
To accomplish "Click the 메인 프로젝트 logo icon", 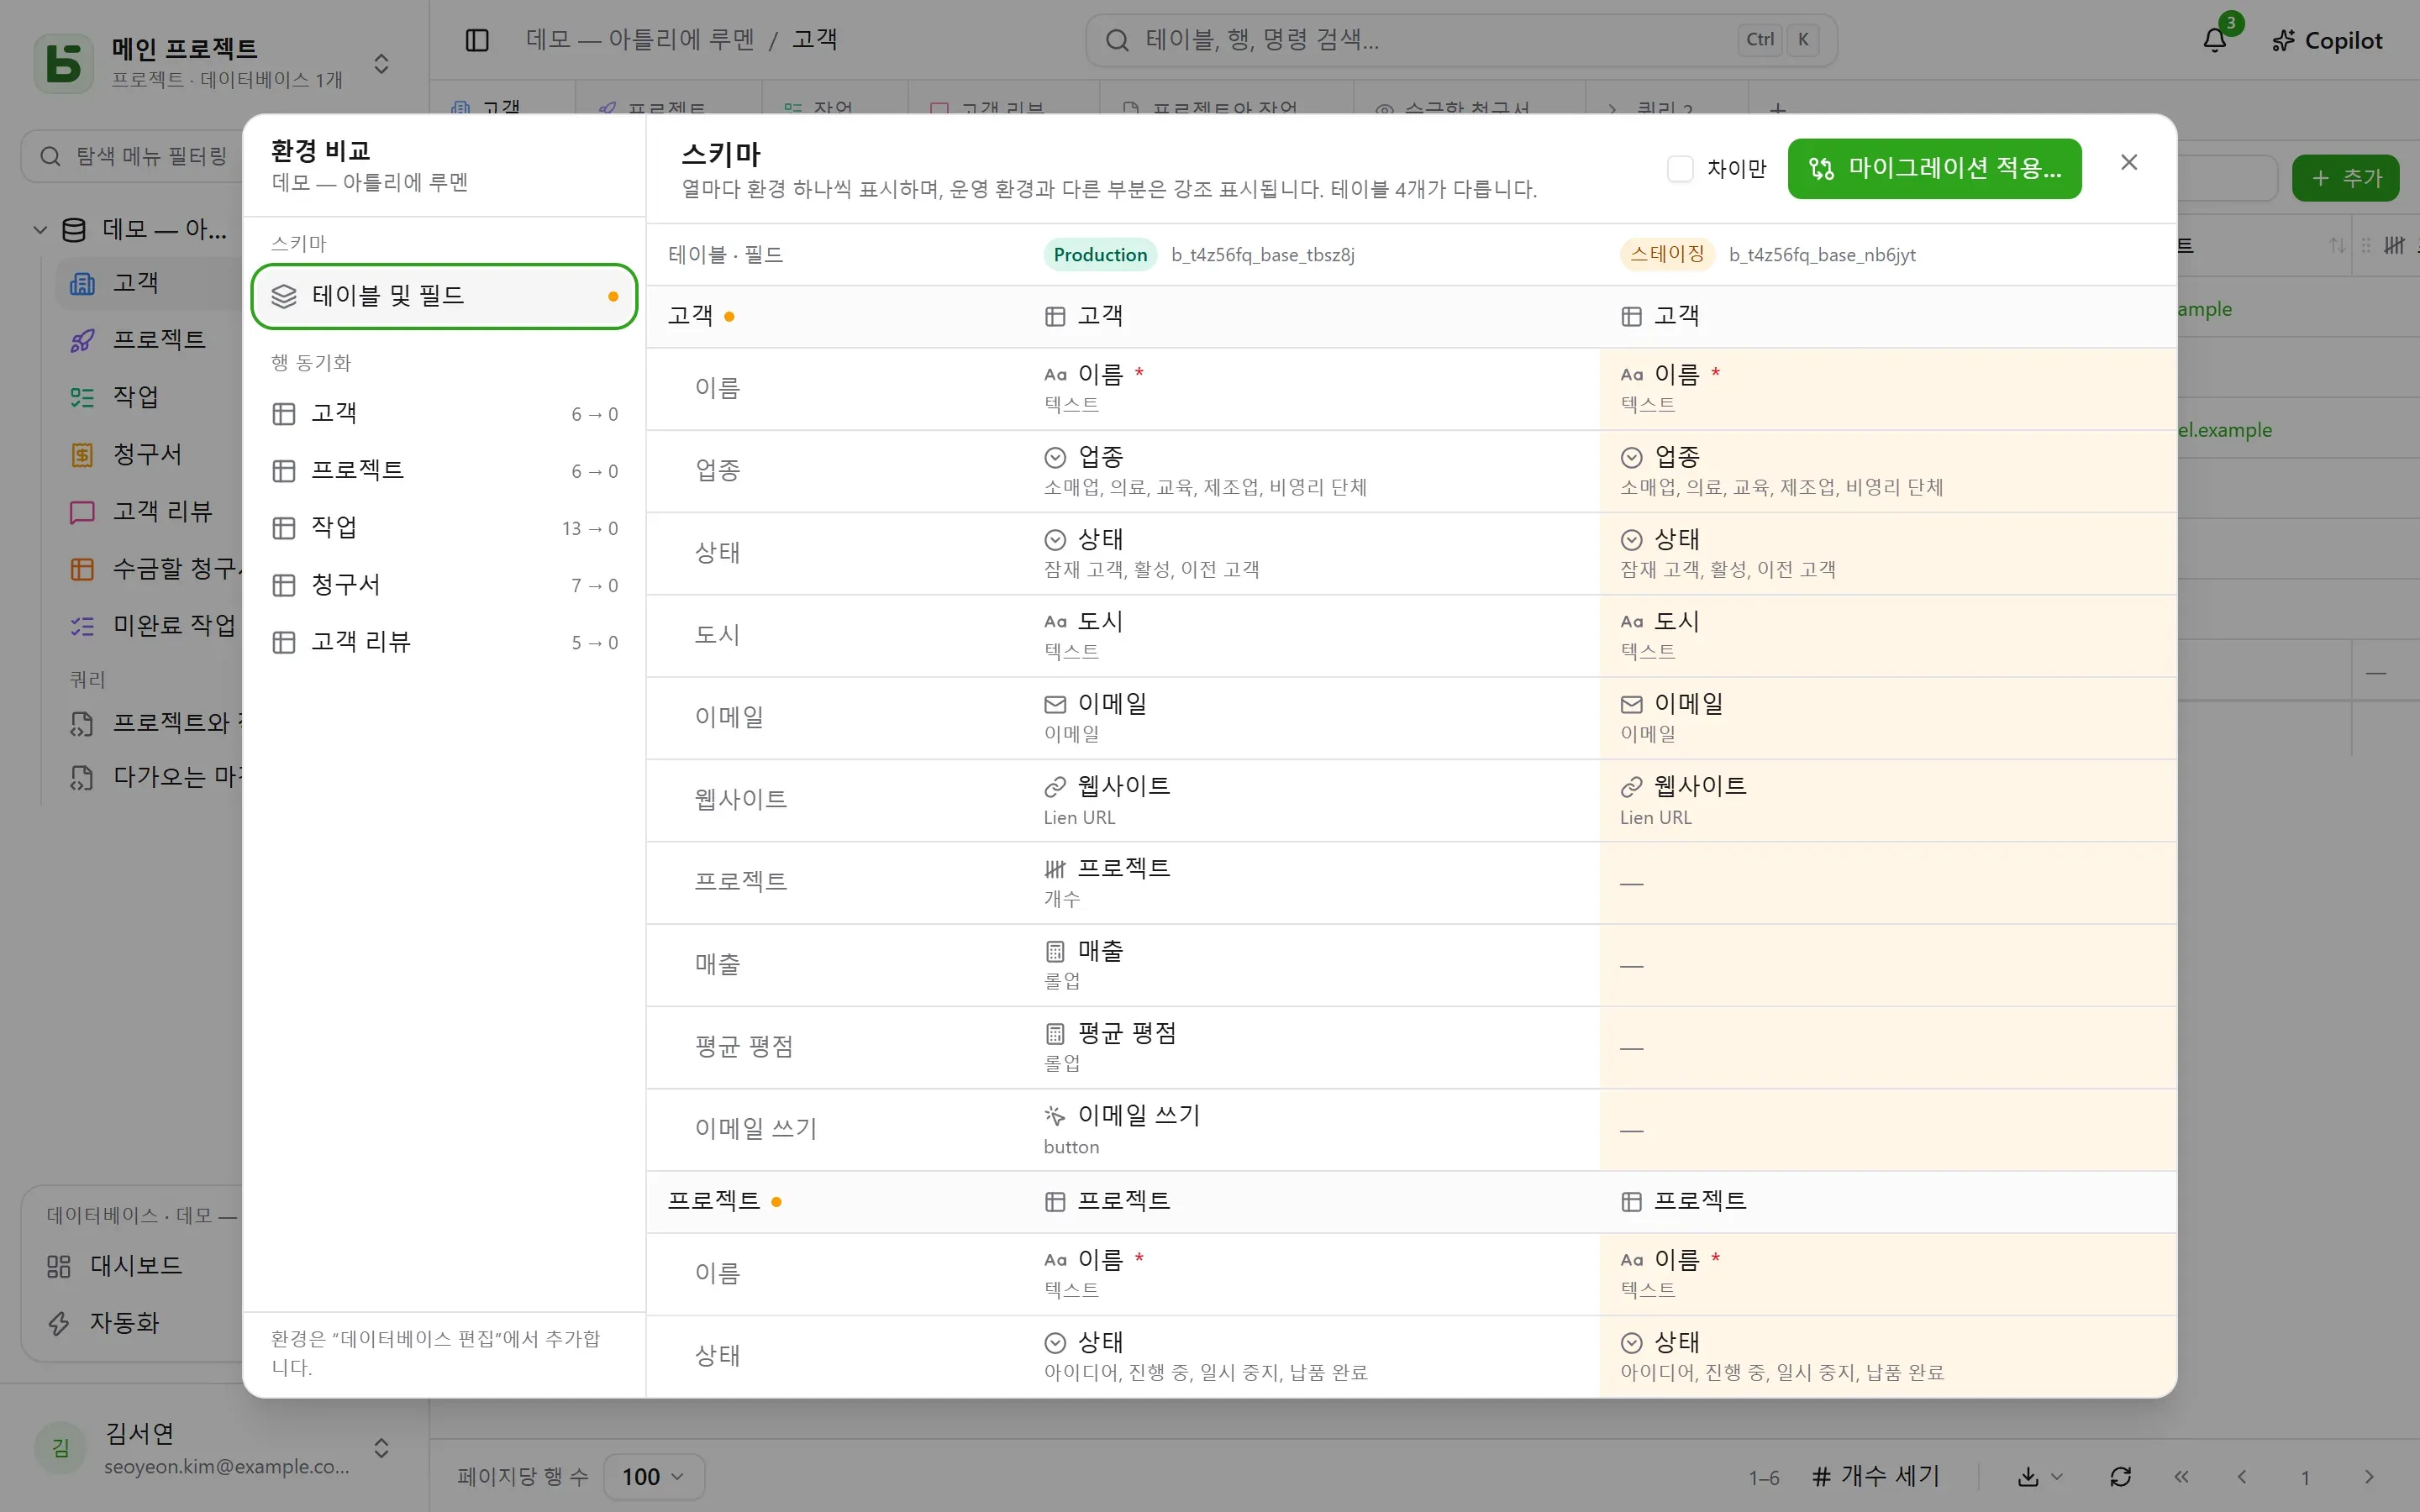I will click(x=64, y=63).
